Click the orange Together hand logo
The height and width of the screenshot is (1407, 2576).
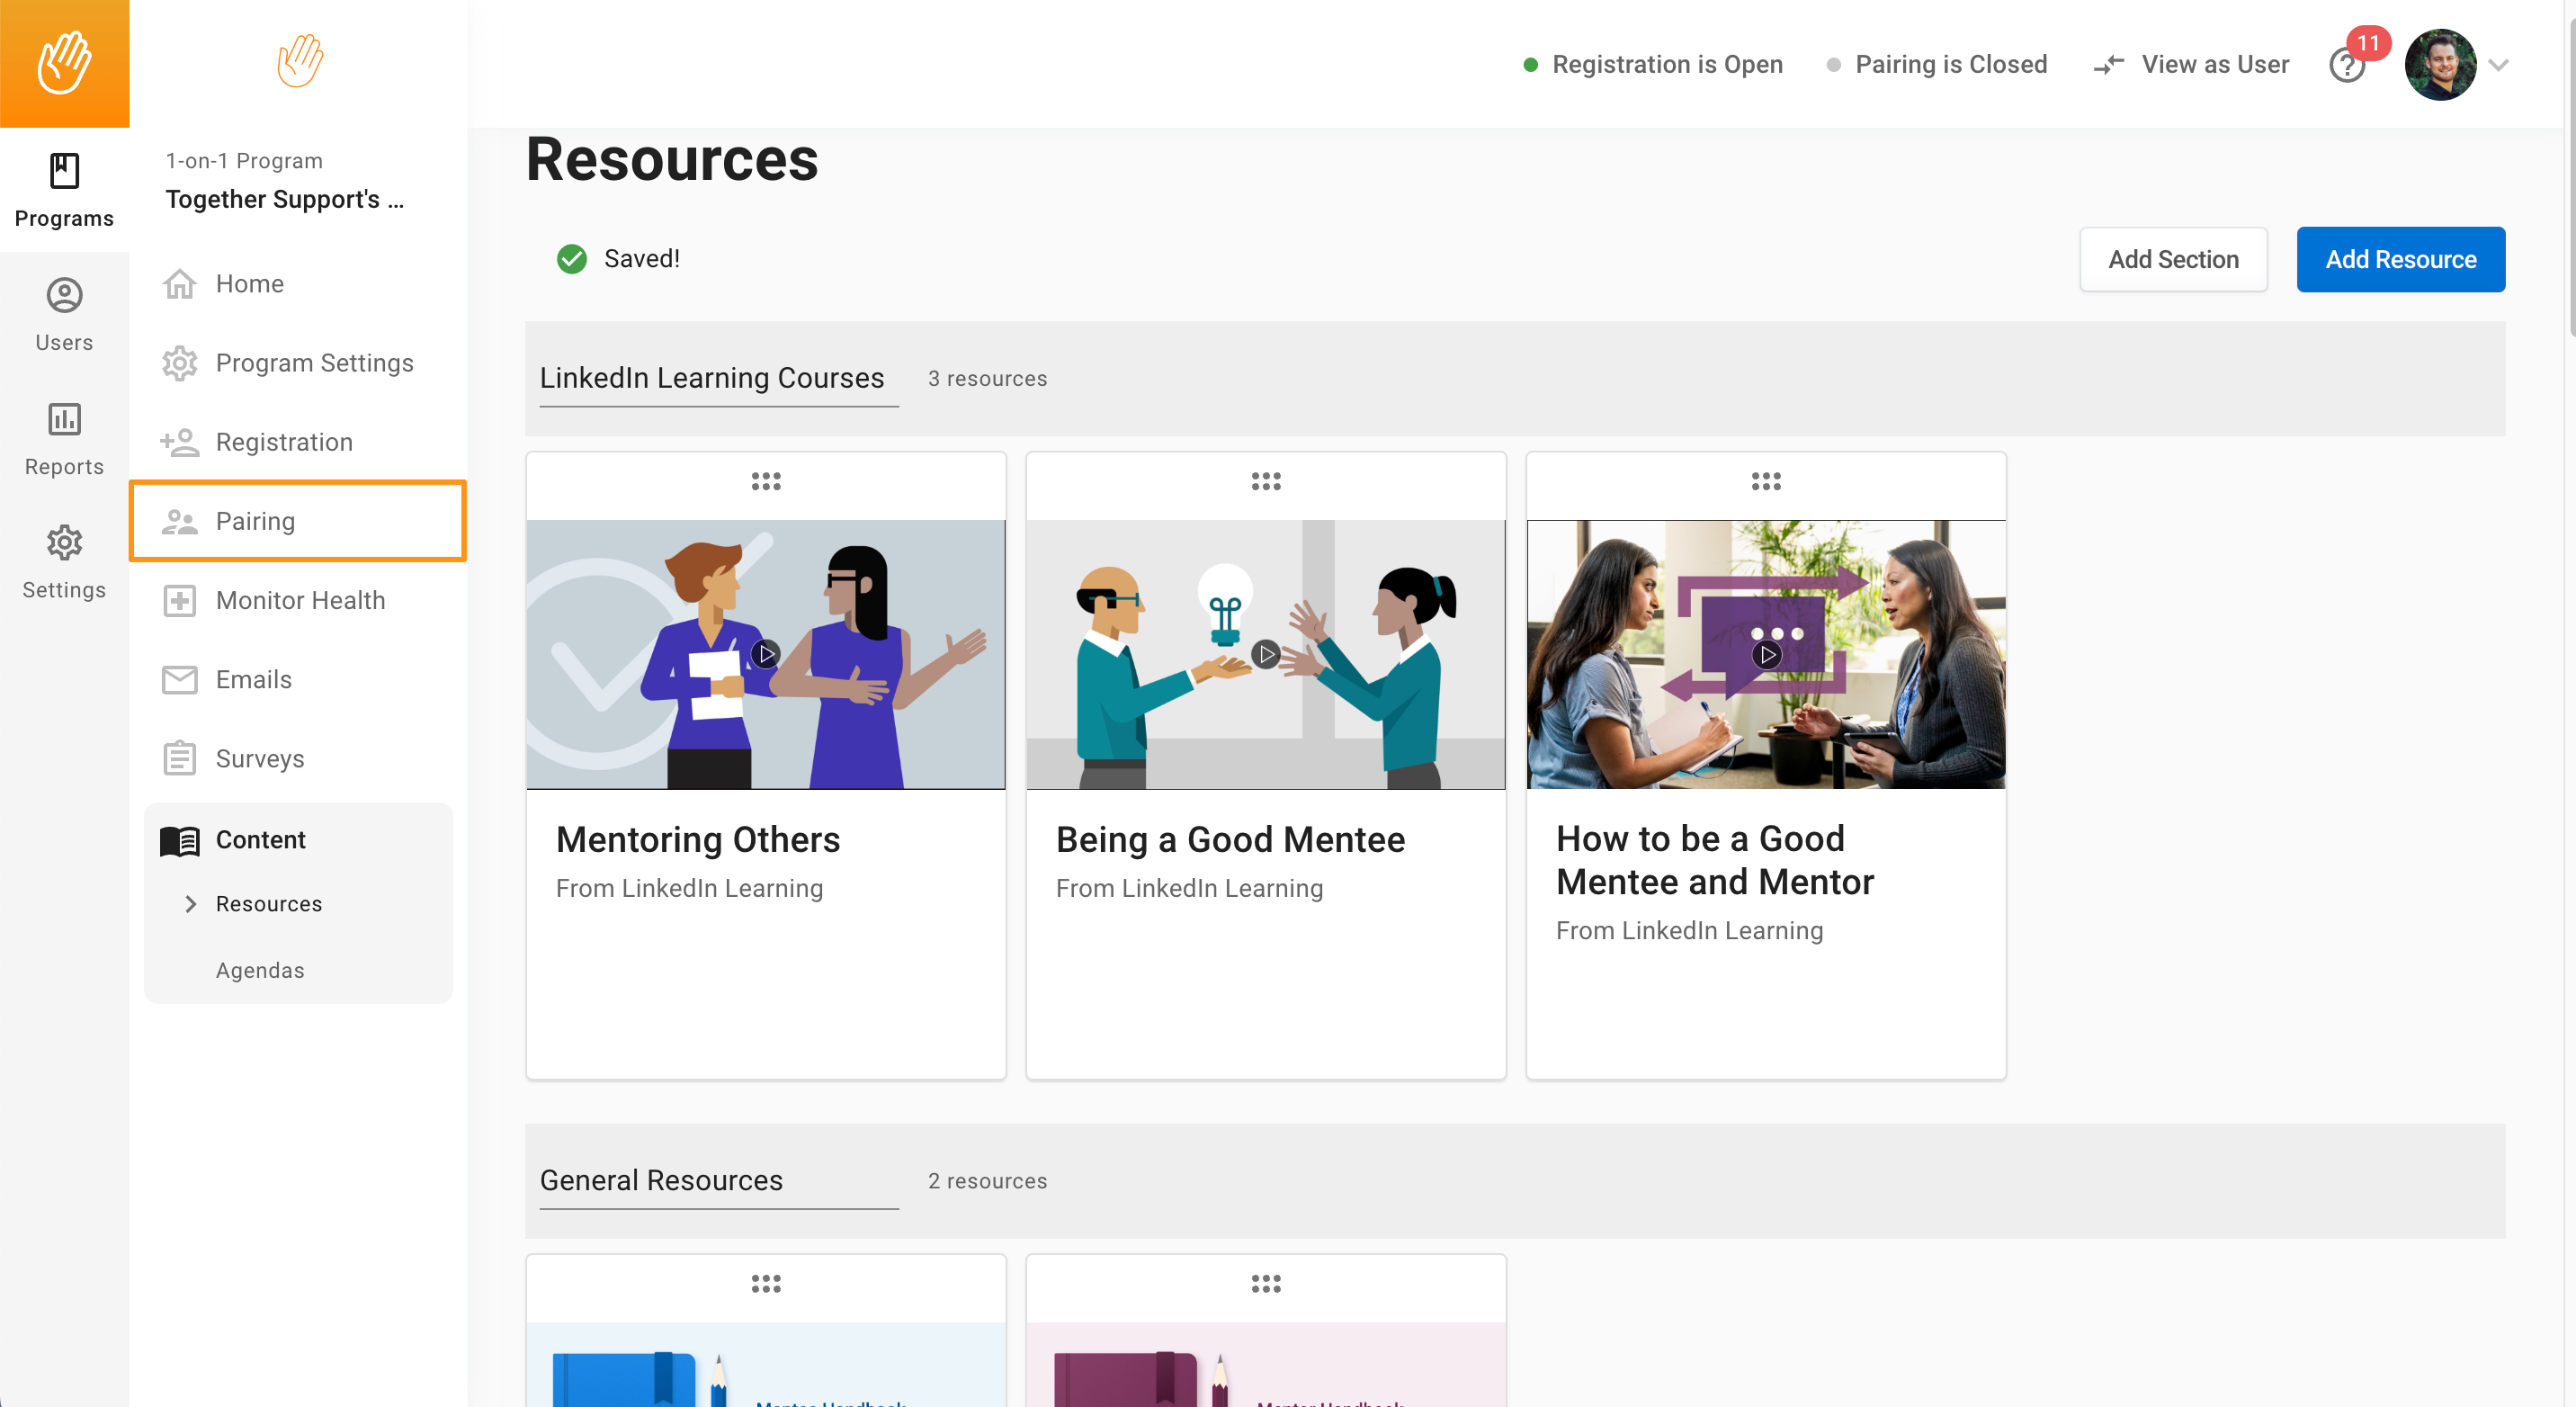(x=64, y=63)
